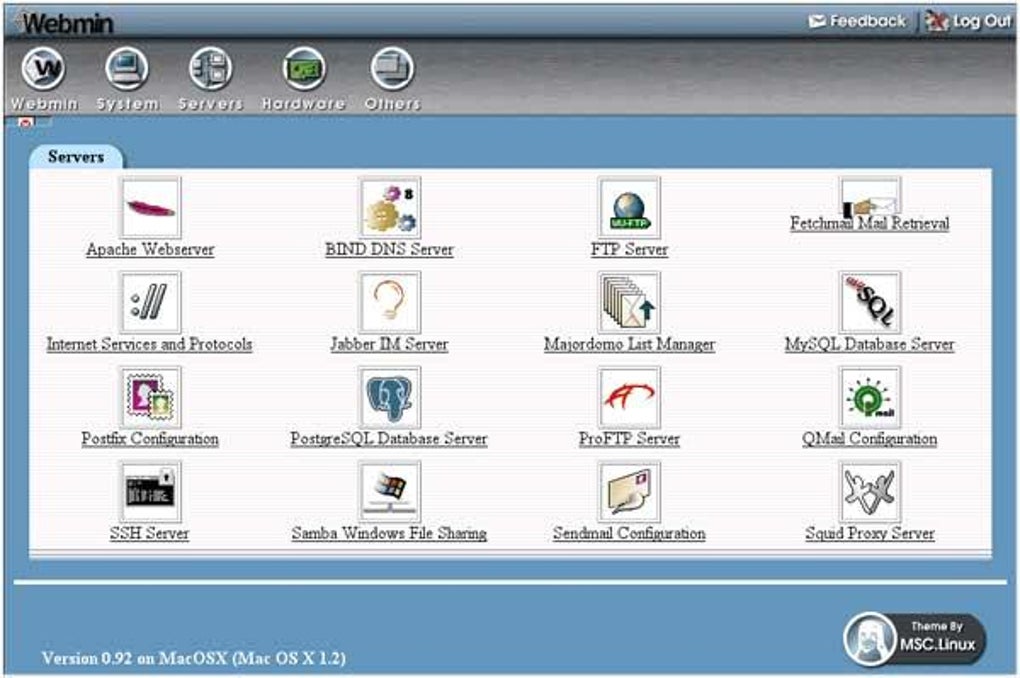The width and height of the screenshot is (1020, 678).
Task: Click the Sendmail Configuration link
Action: pyautogui.click(x=629, y=534)
